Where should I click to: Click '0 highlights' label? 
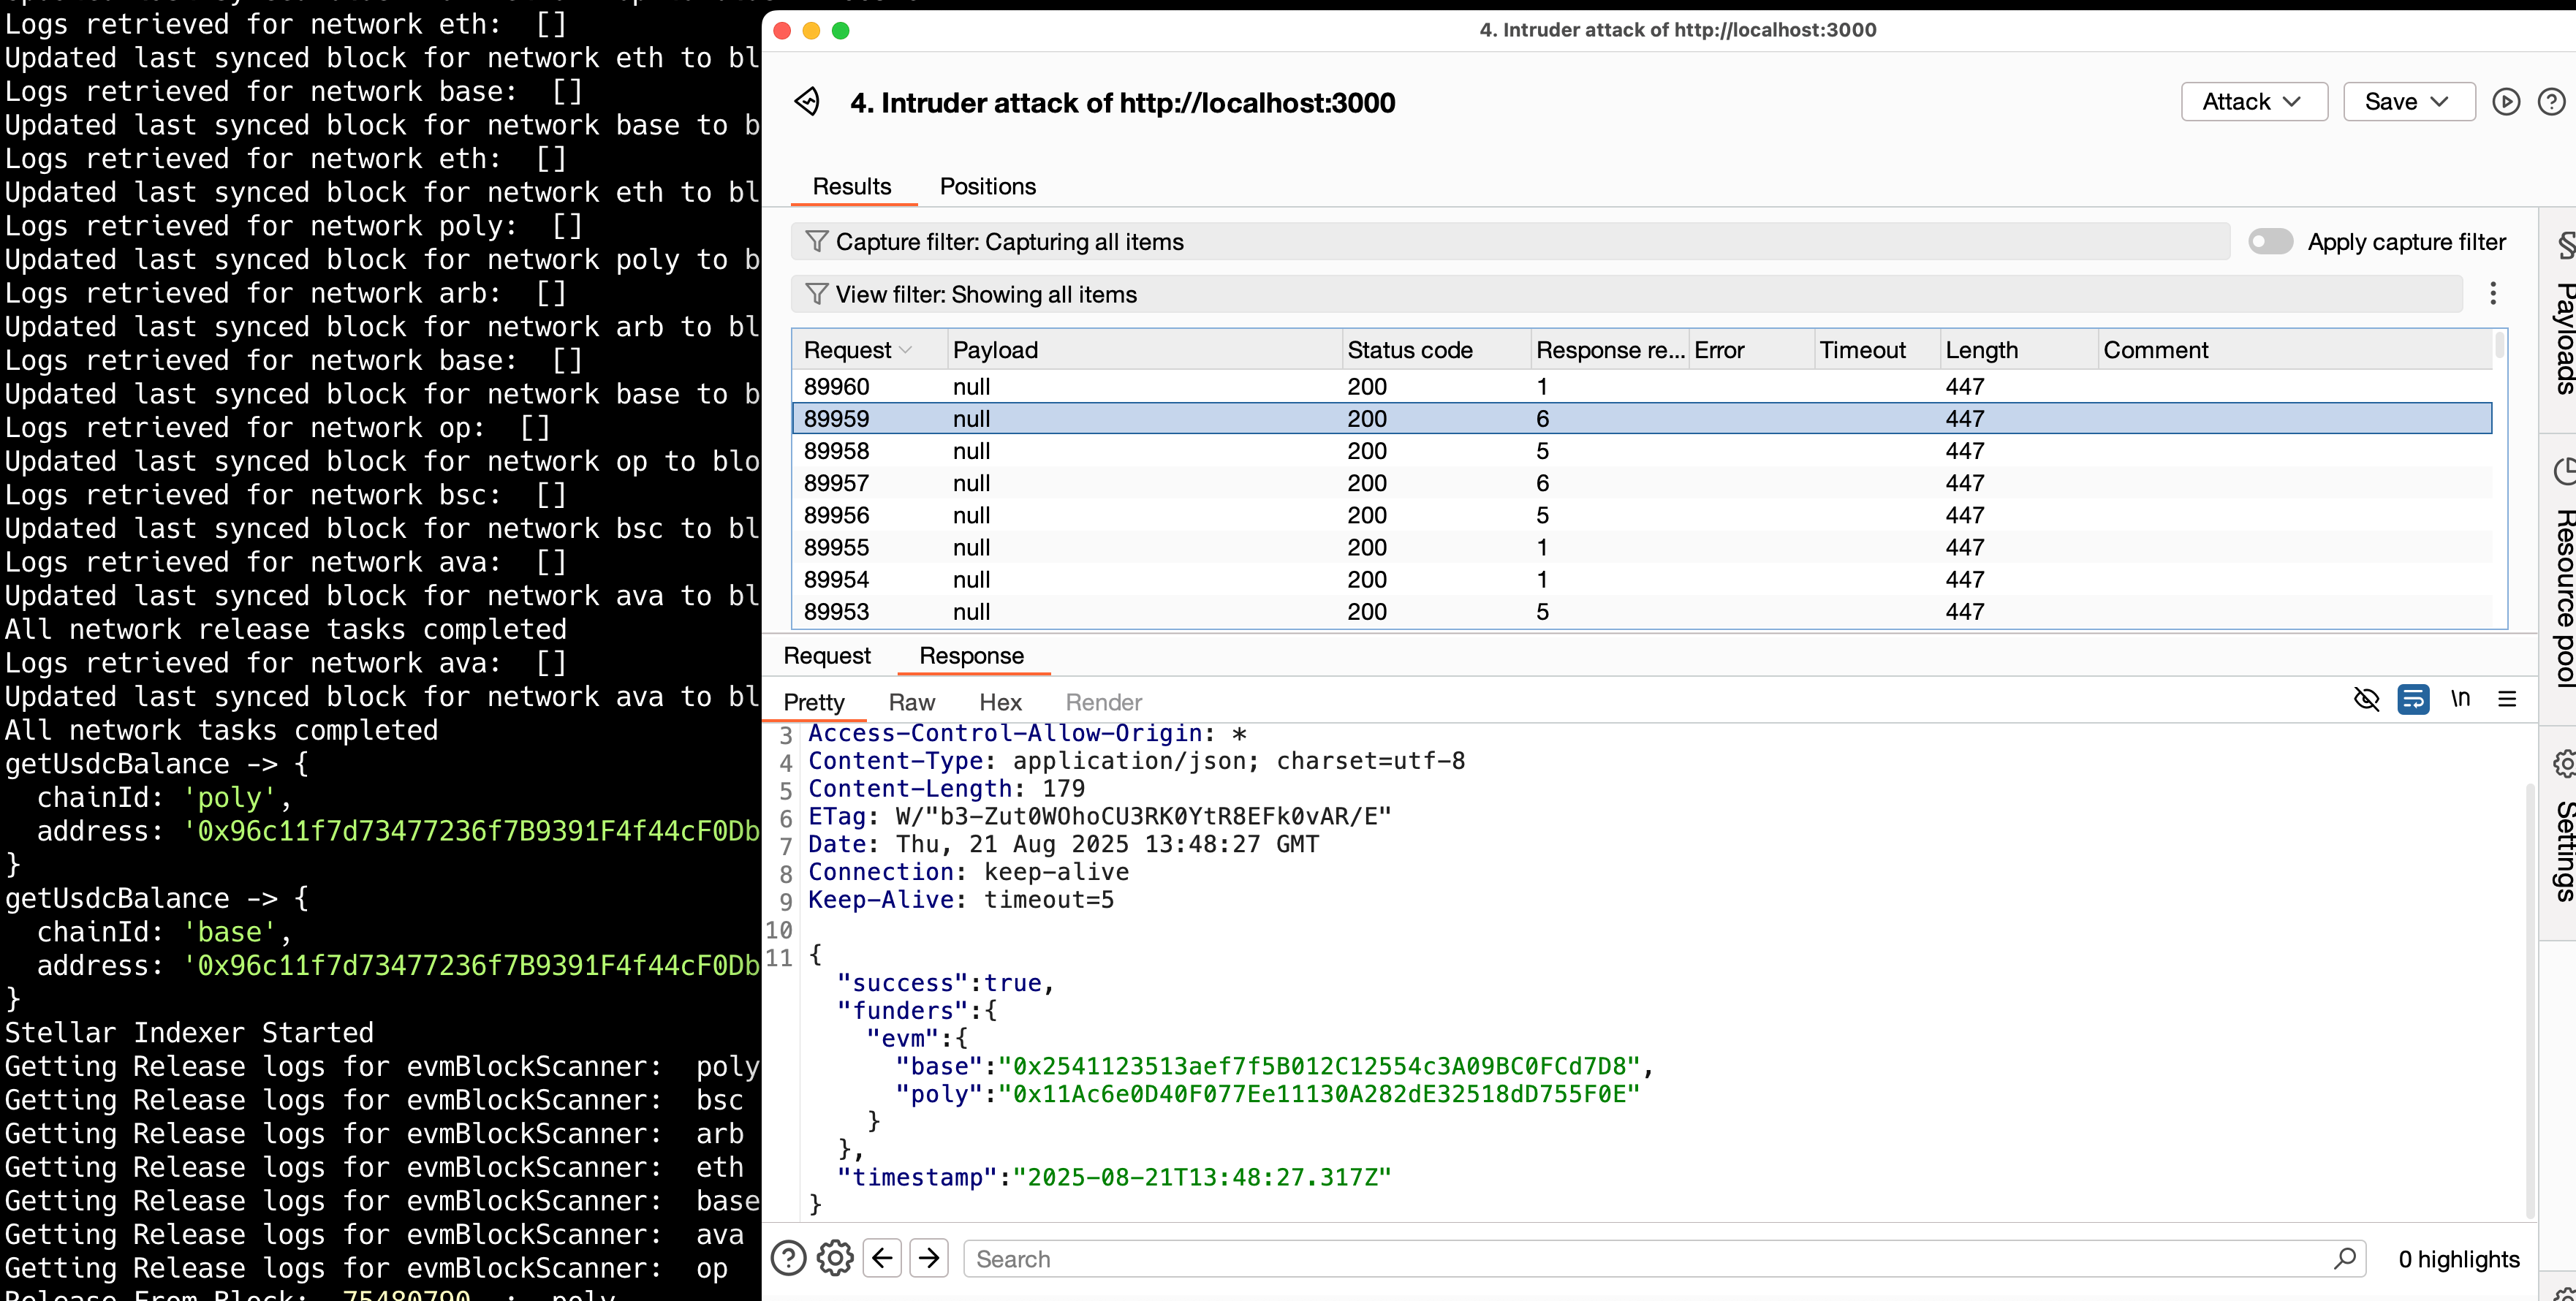point(2458,1259)
